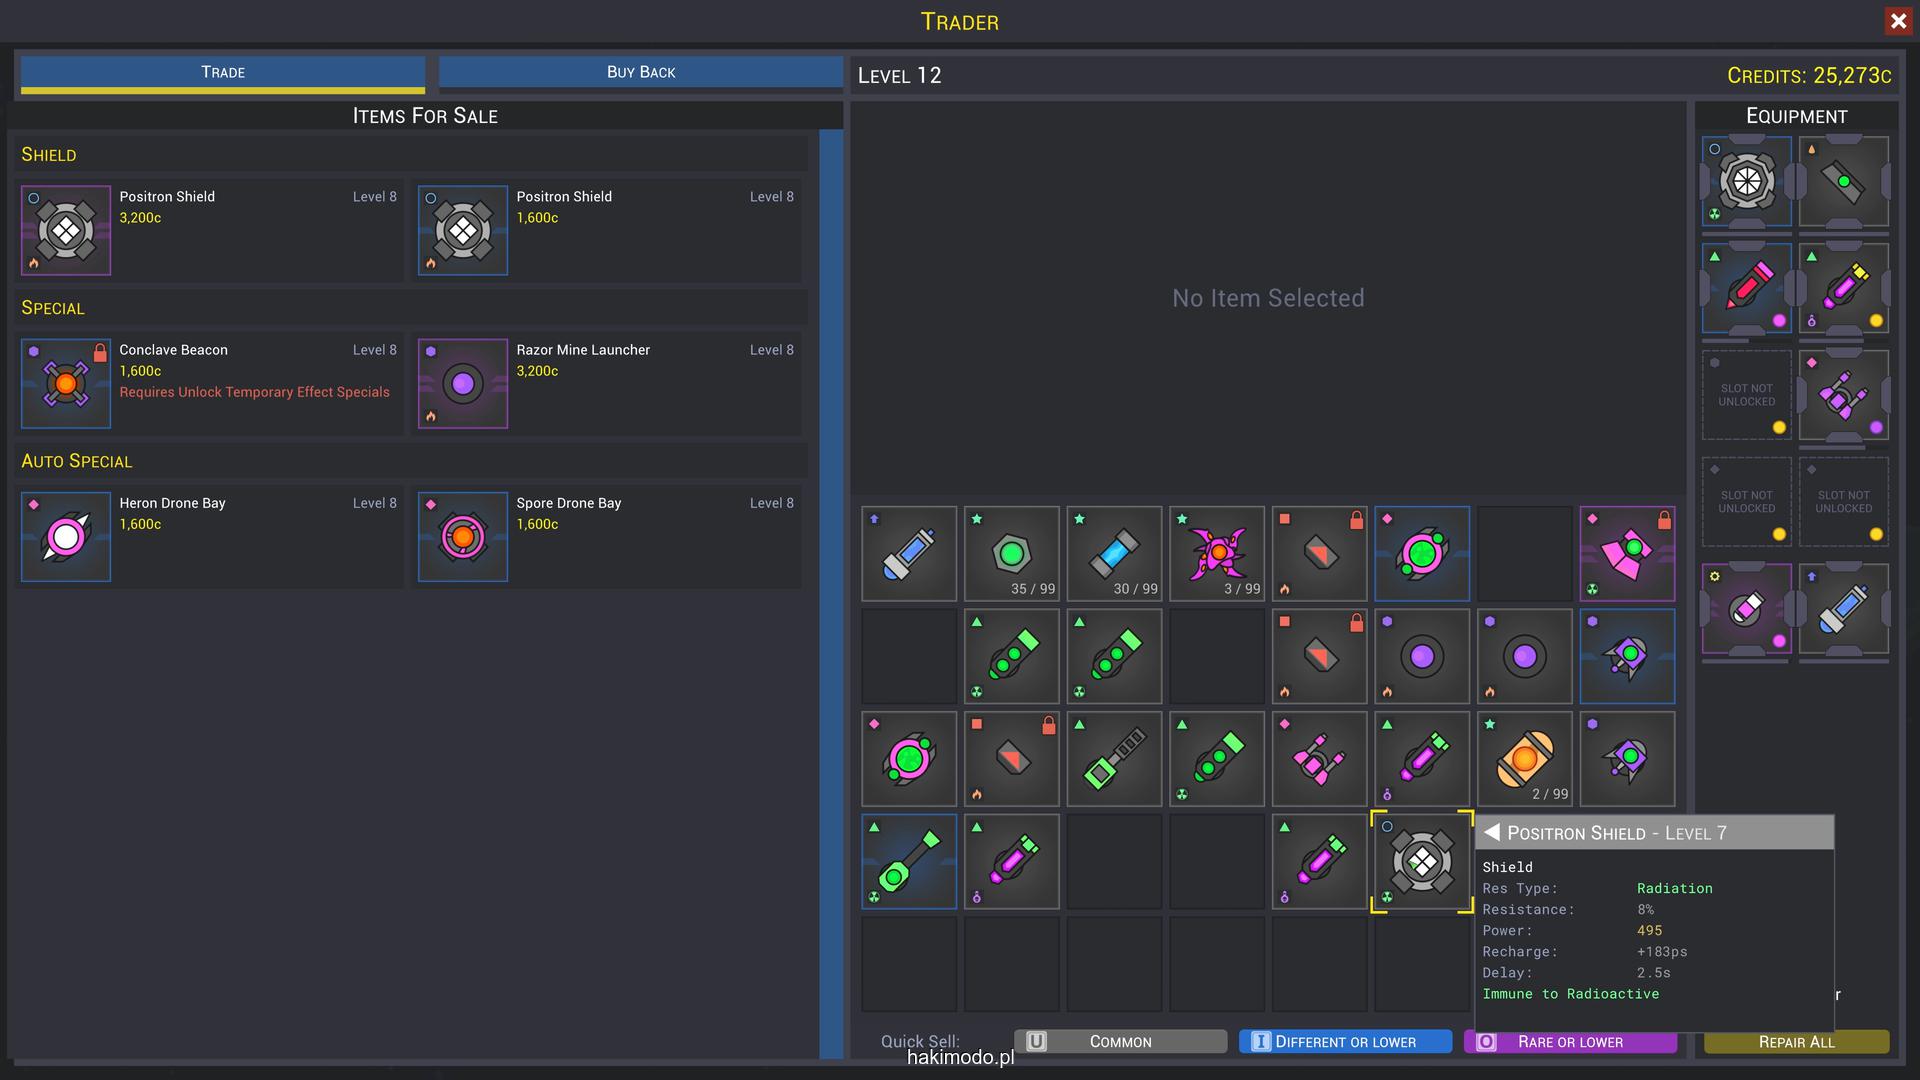Quick sell Different or lower items
This screenshot has height=1080, width=1920.
coord(1345,1042)
